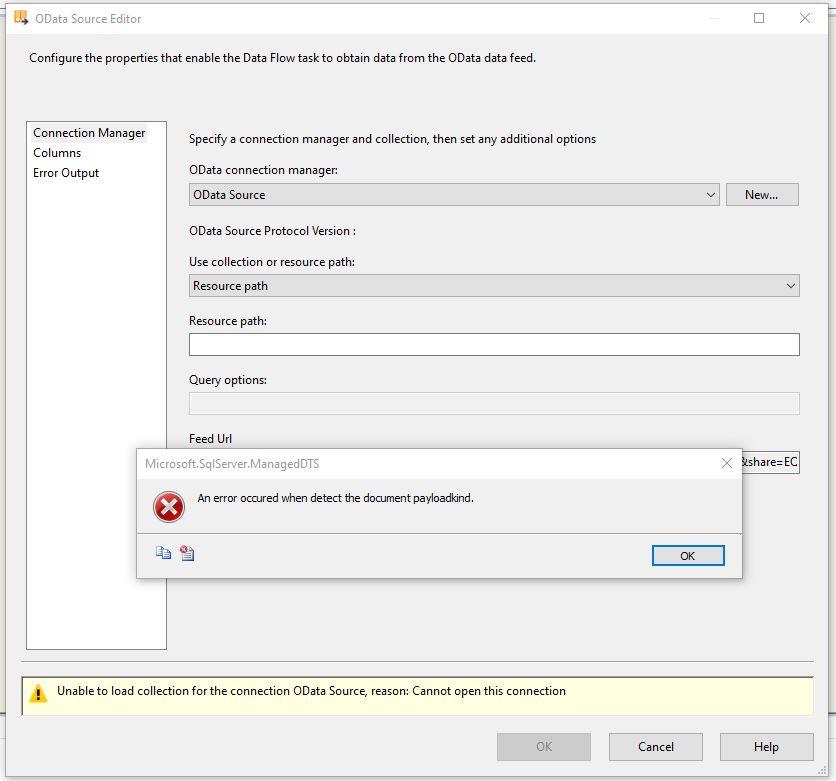The image size is (836, 781).
Task: Click the Feed Url text box
Action: 770,462
